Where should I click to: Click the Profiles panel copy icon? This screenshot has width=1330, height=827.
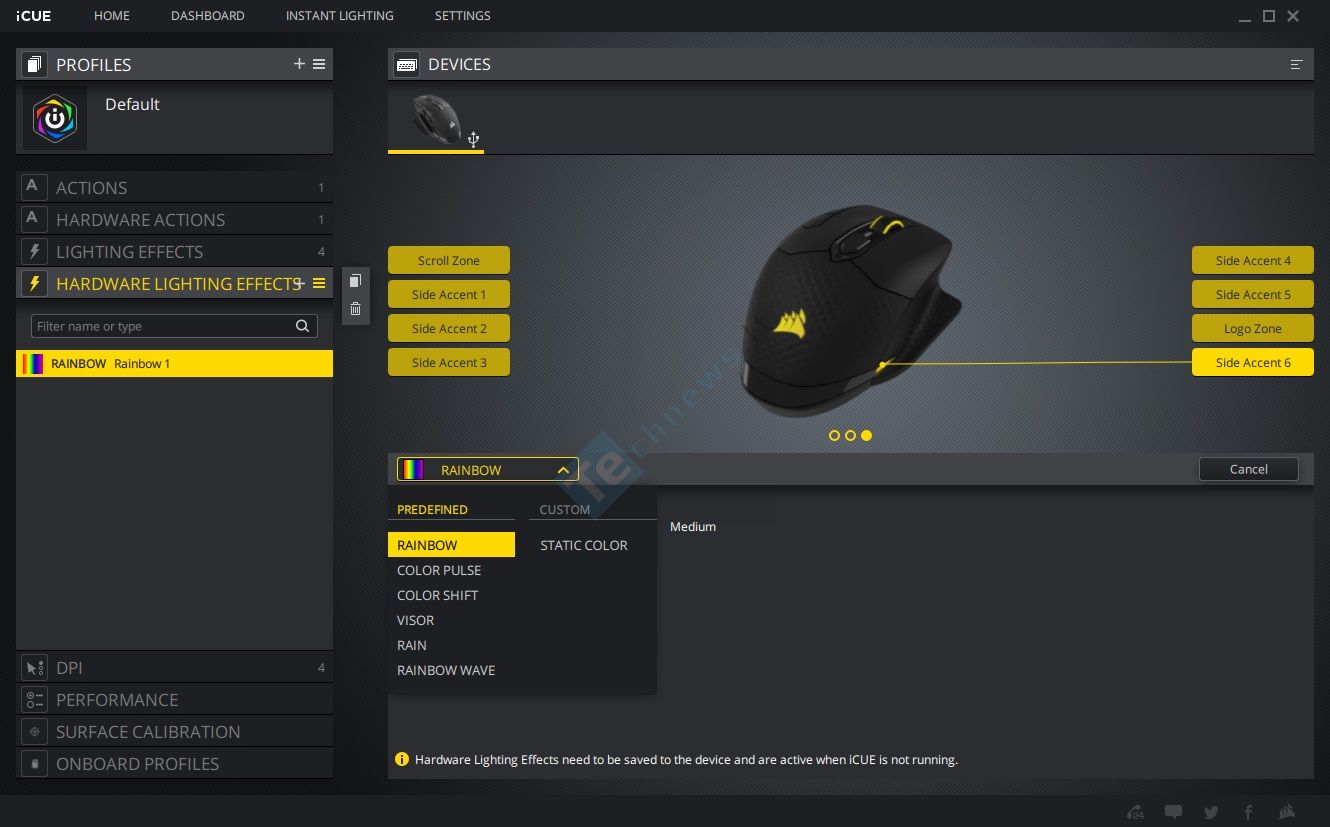[x=34, y=64]
